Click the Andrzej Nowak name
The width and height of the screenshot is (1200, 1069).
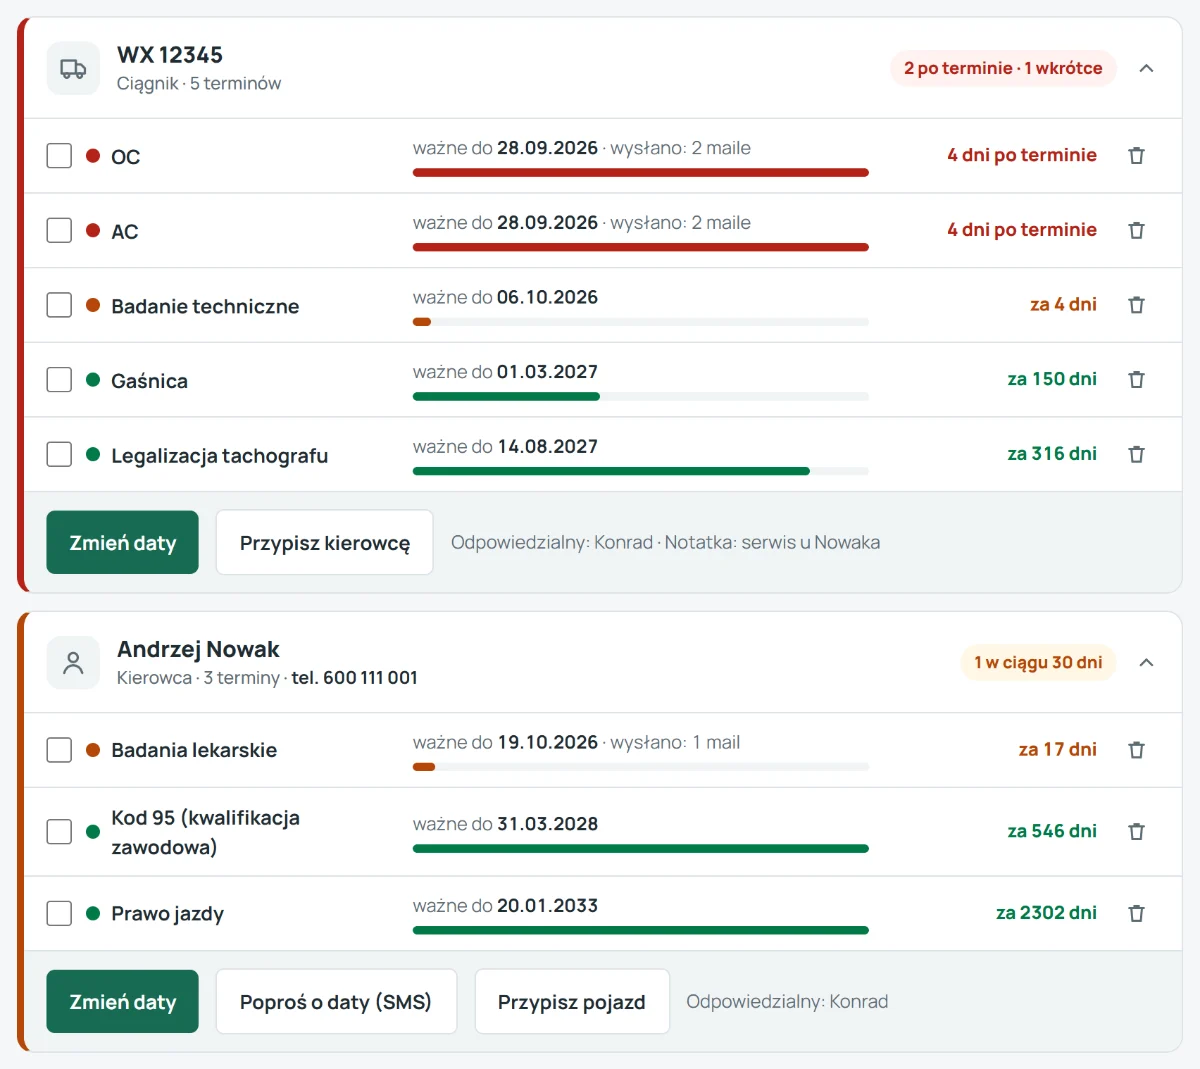pos(198,649)
